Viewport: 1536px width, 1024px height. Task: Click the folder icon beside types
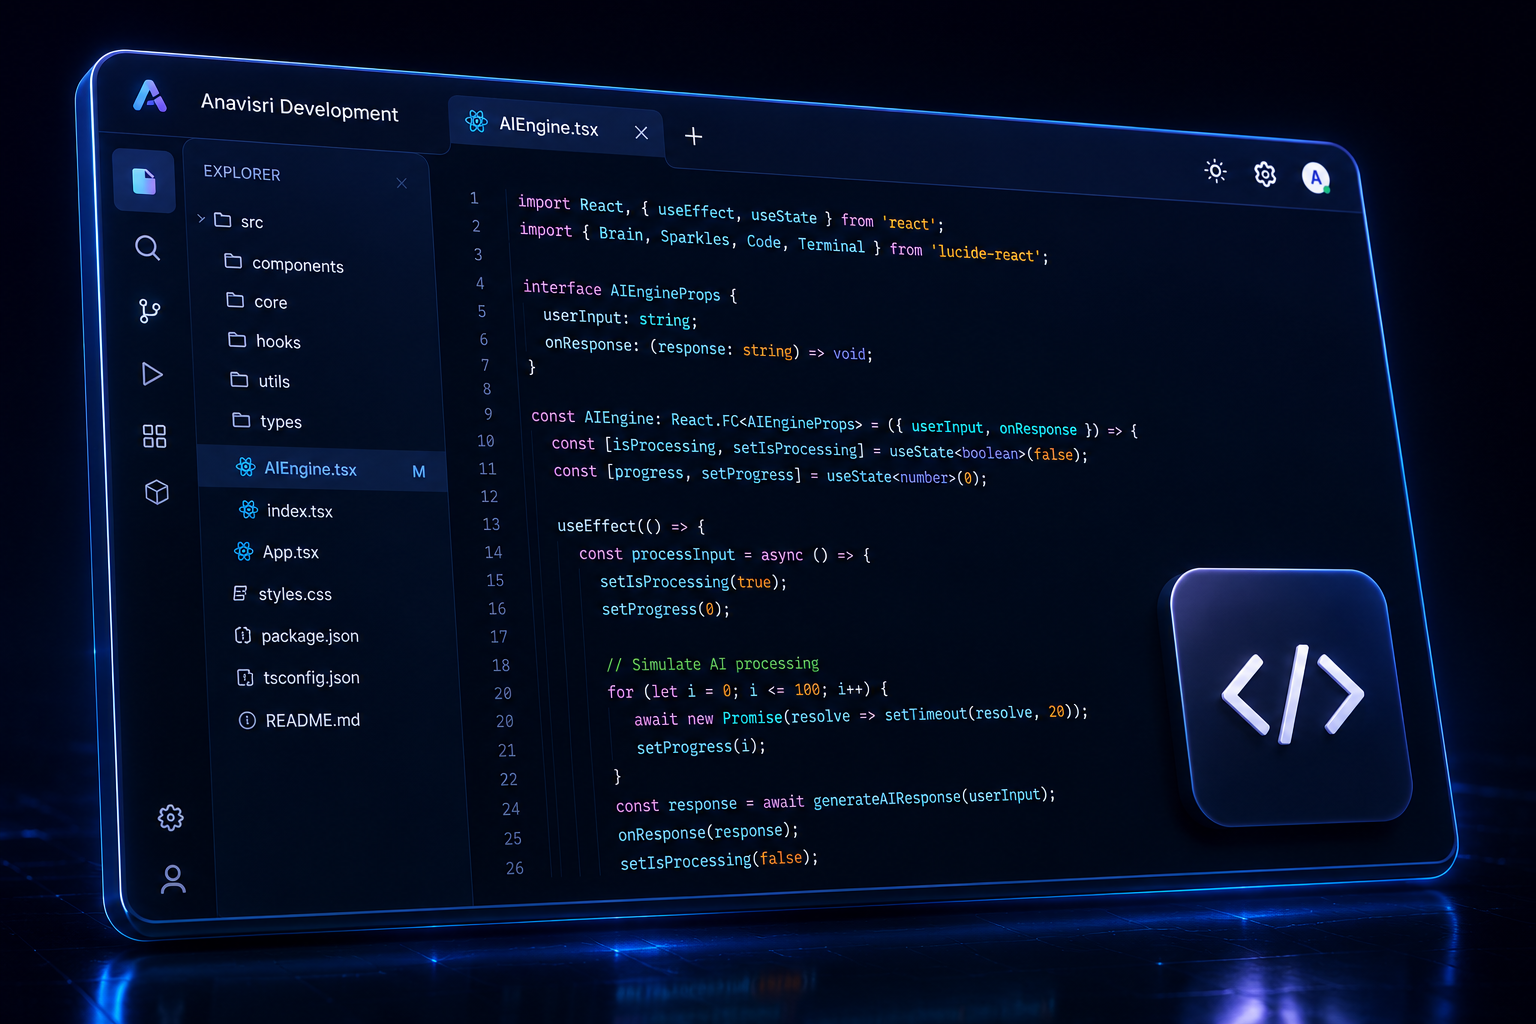pyautogui.click(x=241, y=420)
